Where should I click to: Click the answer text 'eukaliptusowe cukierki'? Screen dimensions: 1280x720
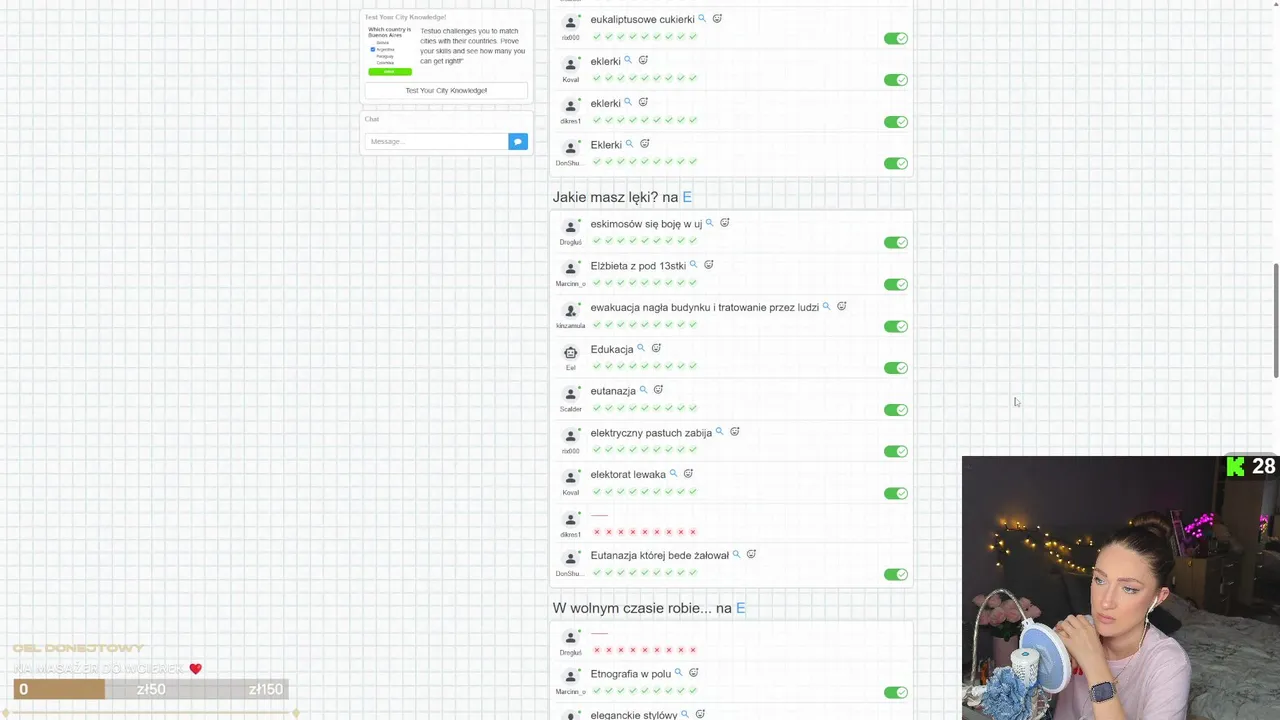tap(642, 20)
